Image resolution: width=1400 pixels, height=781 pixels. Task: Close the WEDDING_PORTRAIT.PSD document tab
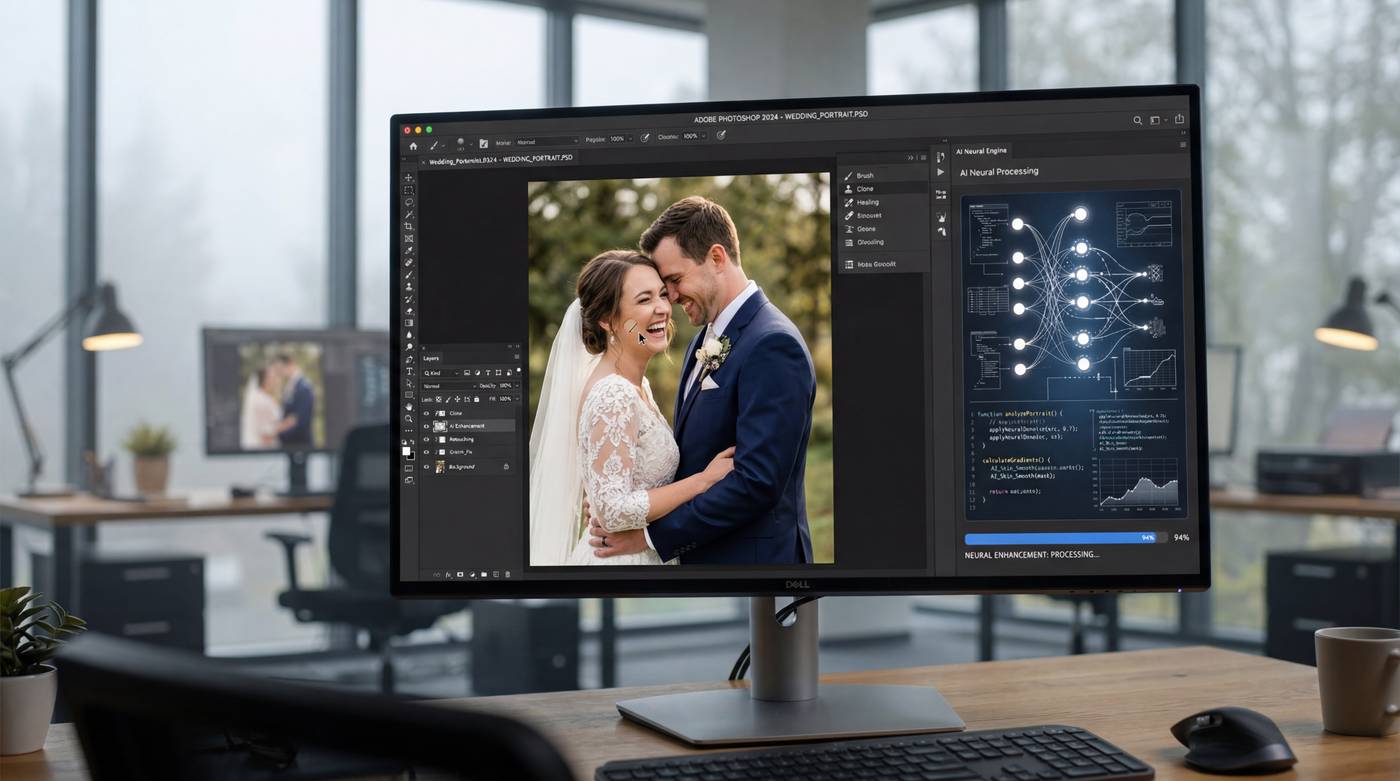tap(423, 162)
